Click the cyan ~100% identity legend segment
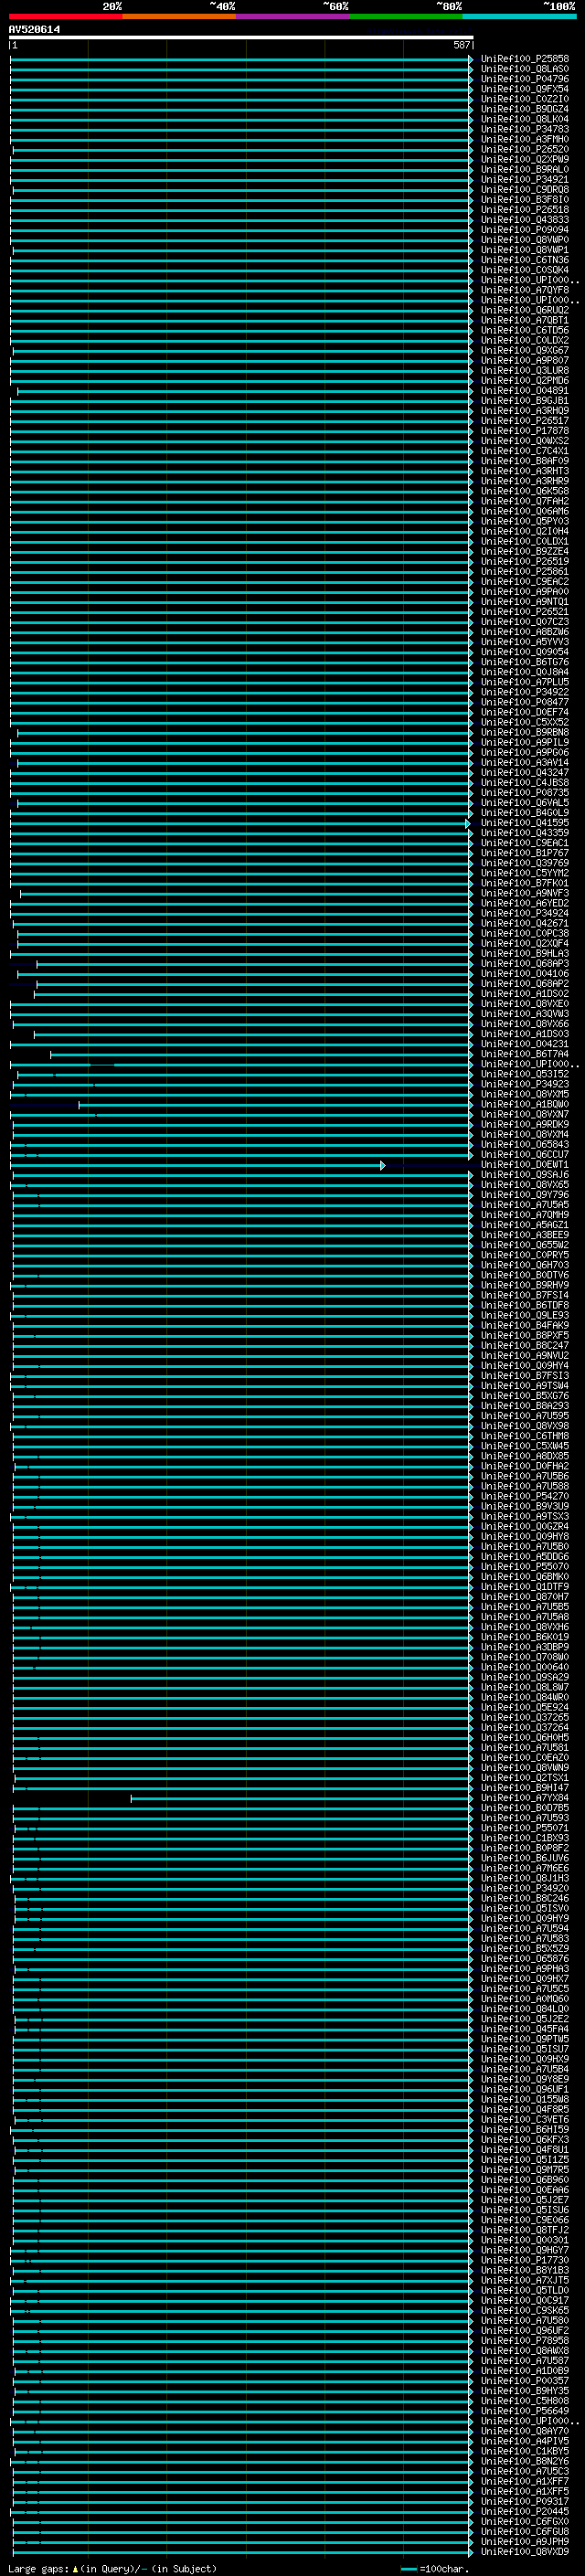Viewport: 585px width, 2576px height. tap(518, 16)
